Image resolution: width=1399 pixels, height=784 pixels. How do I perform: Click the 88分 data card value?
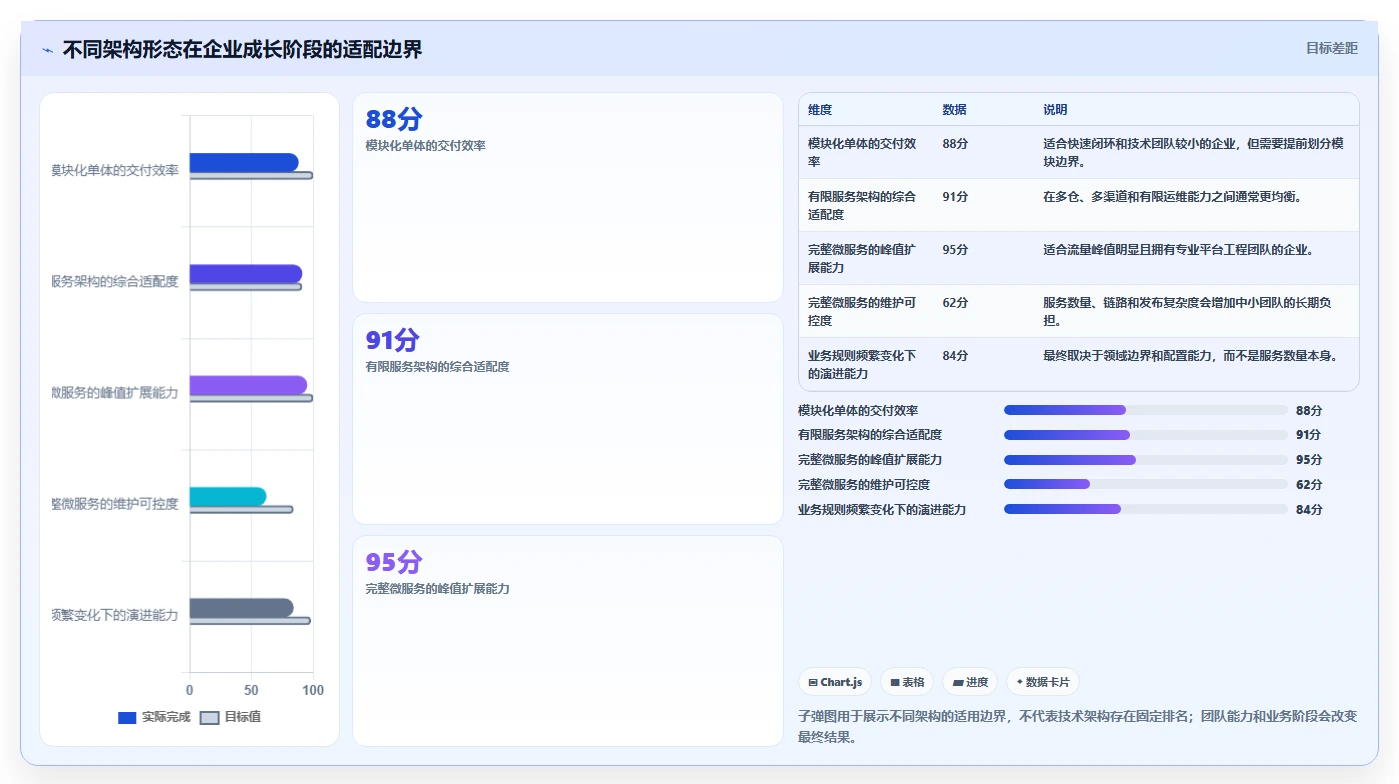click(394, 119)
